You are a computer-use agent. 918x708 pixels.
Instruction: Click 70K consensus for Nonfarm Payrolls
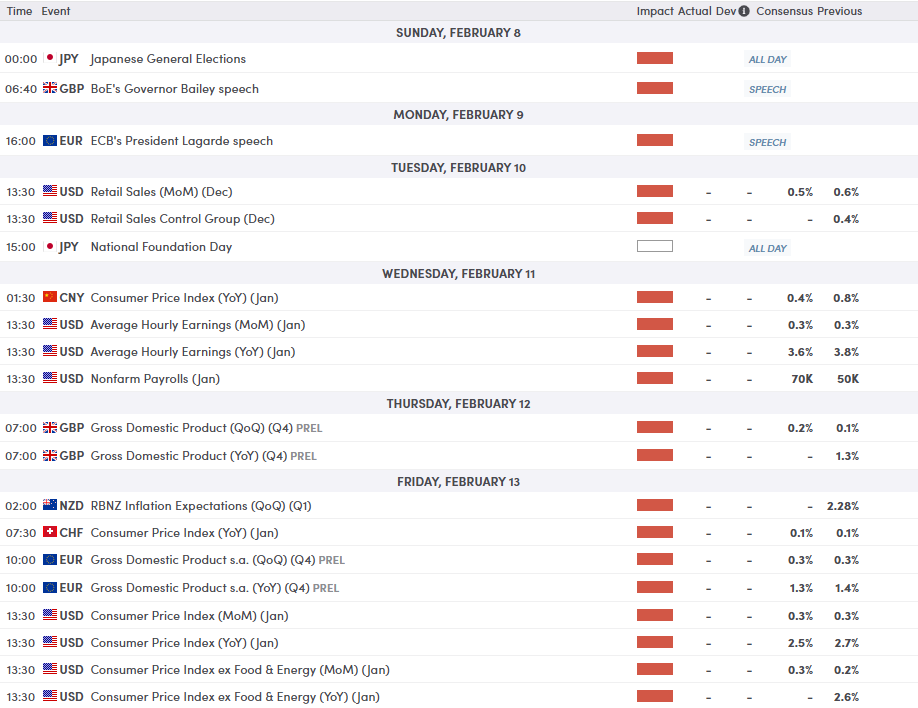point(802,379)
